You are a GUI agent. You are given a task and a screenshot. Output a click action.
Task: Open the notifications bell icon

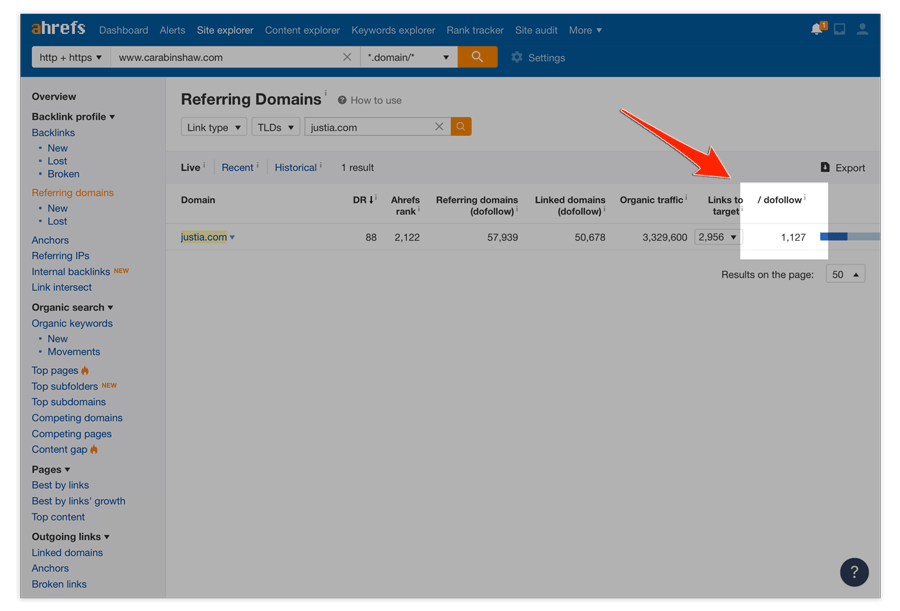point(818,29)
